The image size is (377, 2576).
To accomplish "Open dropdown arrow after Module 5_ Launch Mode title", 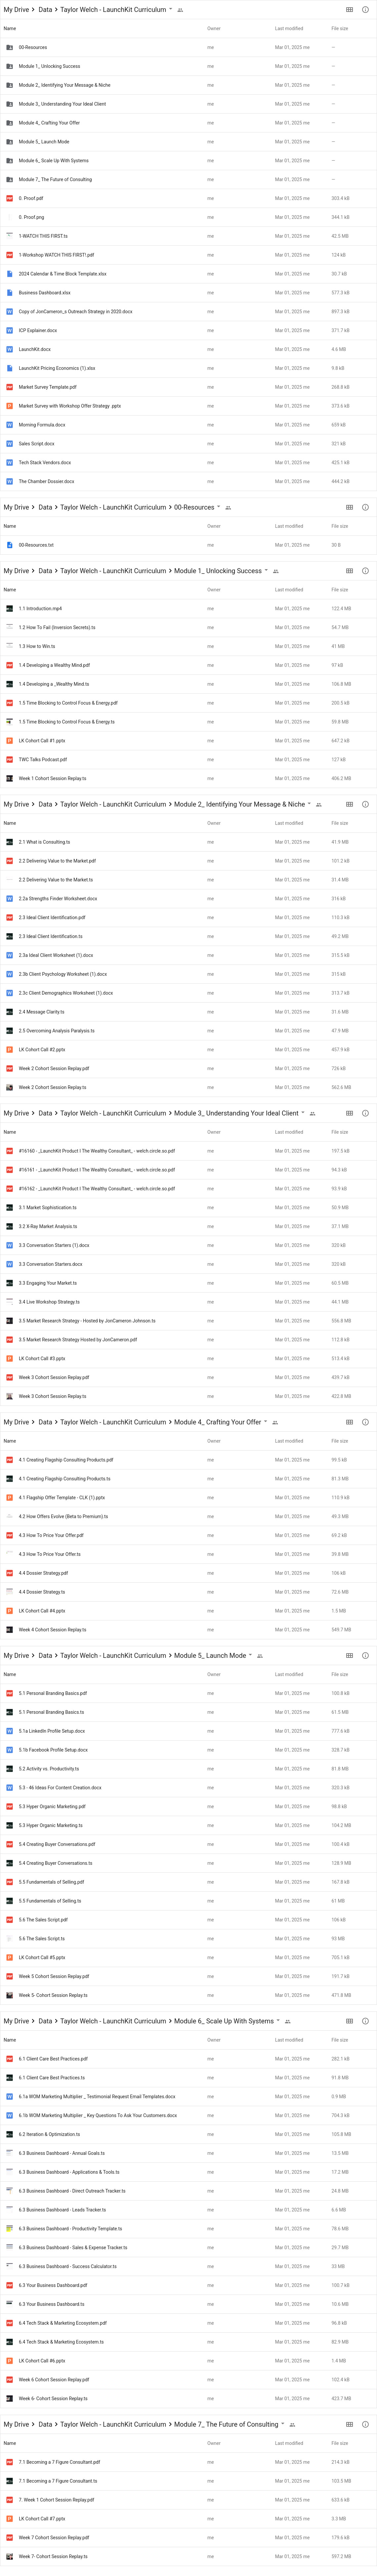I will tap(250, 1655).
